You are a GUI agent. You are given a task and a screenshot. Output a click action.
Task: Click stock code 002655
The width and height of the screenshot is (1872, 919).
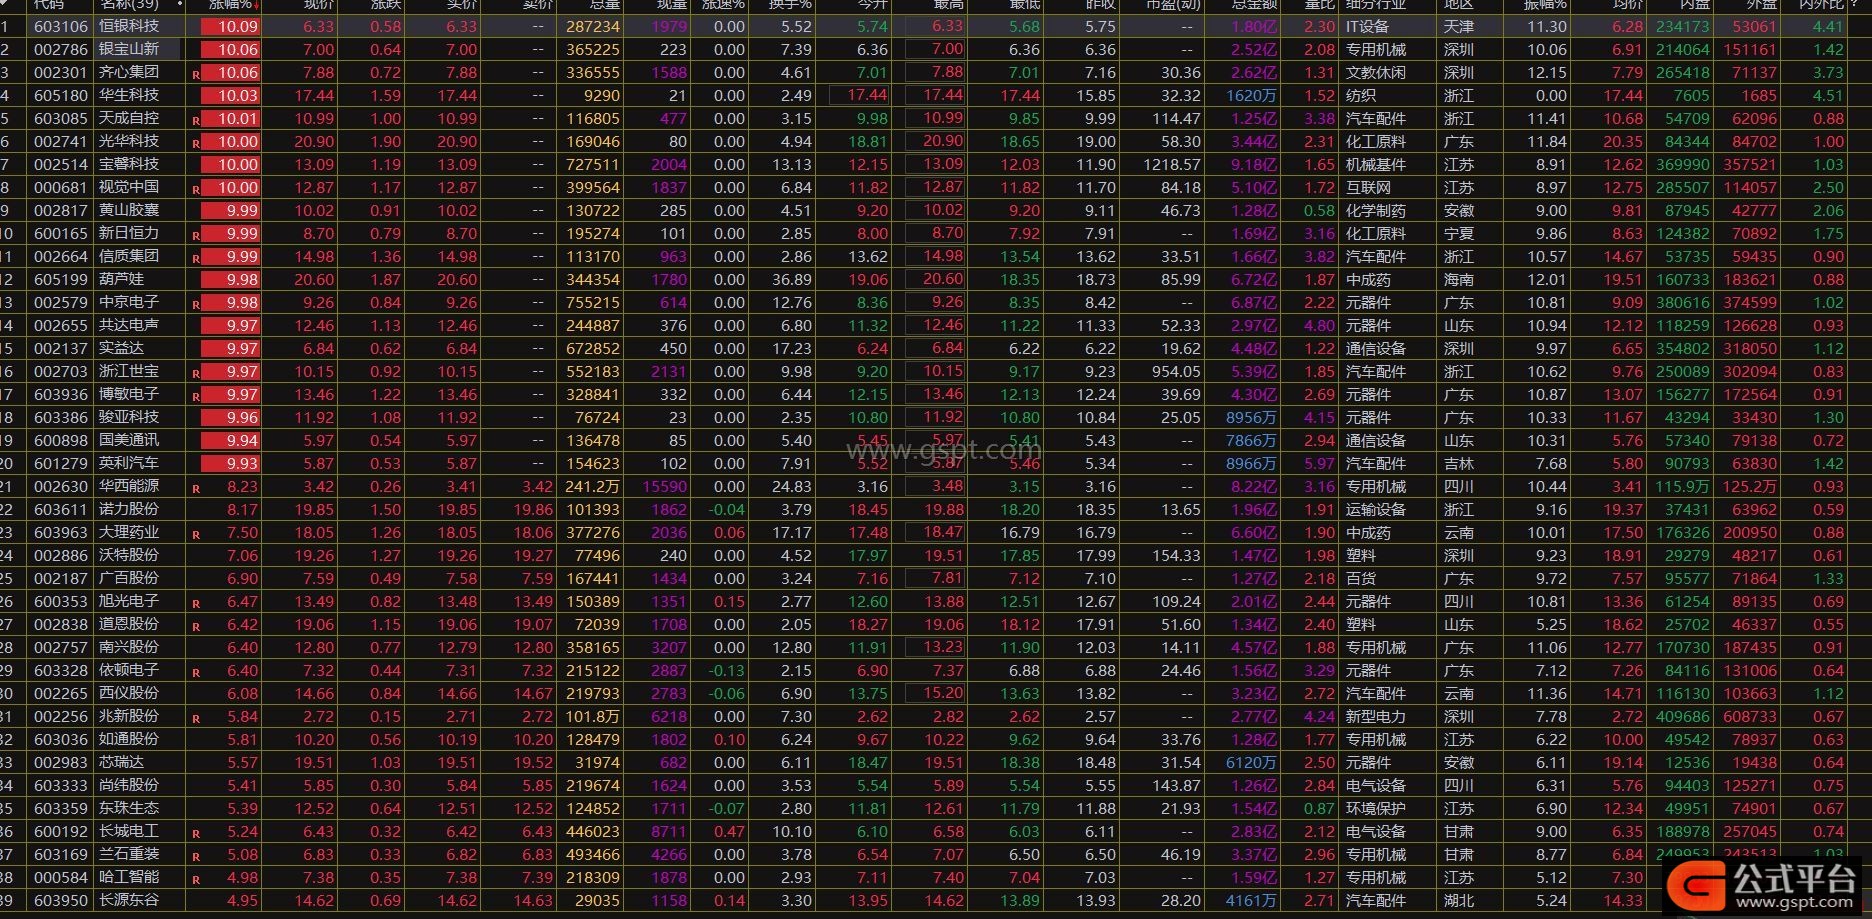click(61, 325)
